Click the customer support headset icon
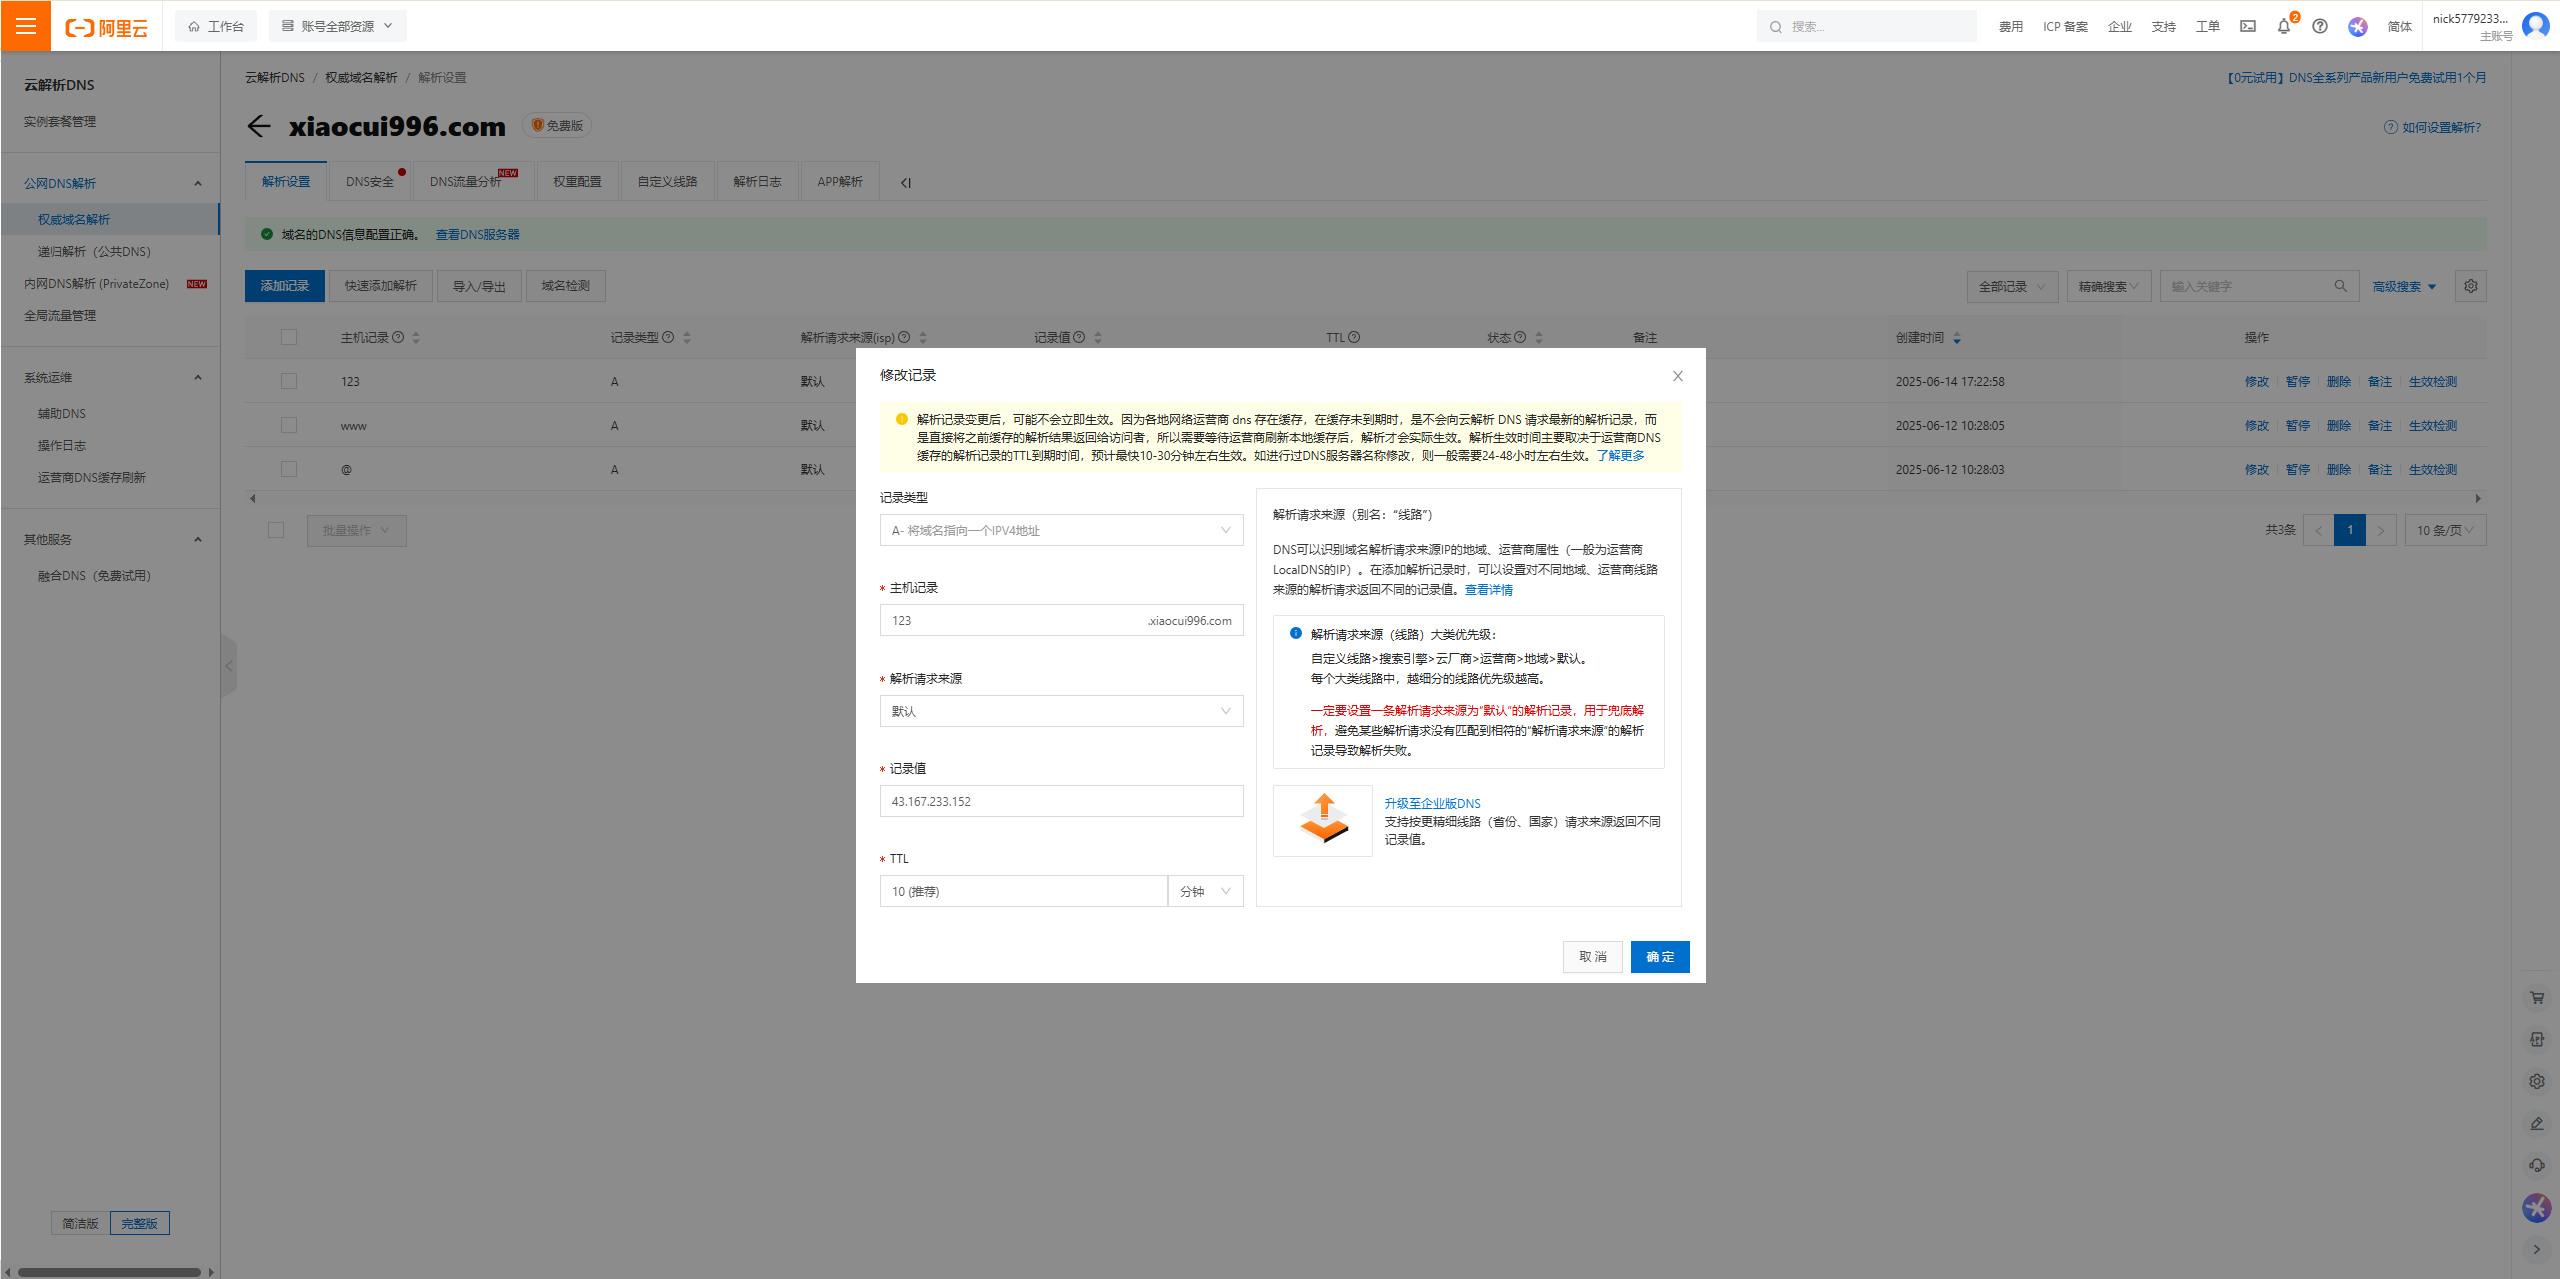The height and width of the screenshot is (1279, 2560). coord(2536,1164)
